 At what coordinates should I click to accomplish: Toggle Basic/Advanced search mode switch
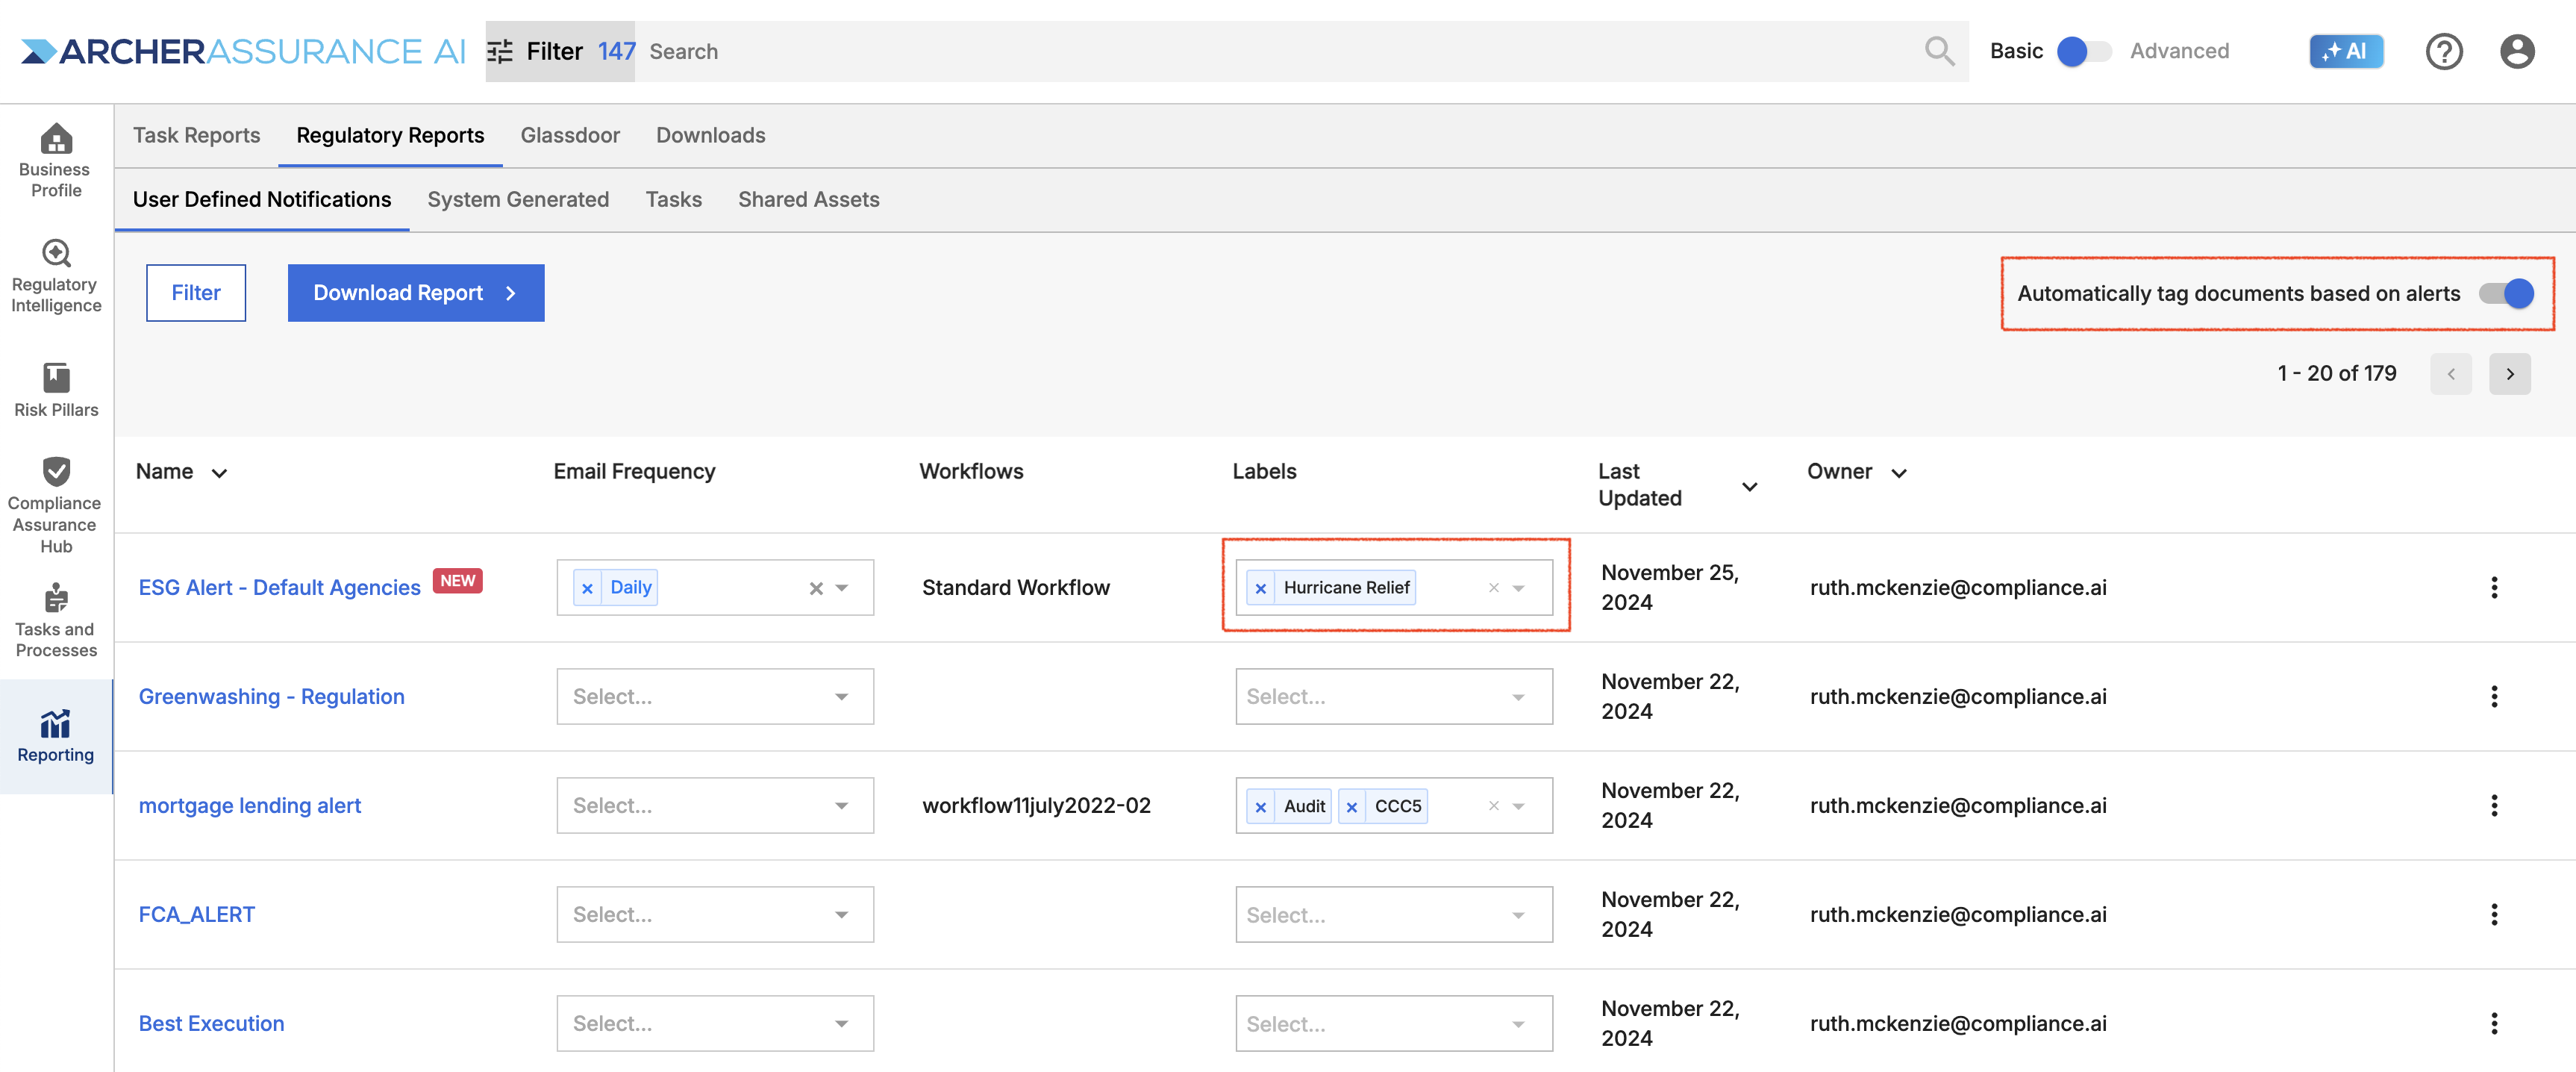click(x=2084, y=51)
